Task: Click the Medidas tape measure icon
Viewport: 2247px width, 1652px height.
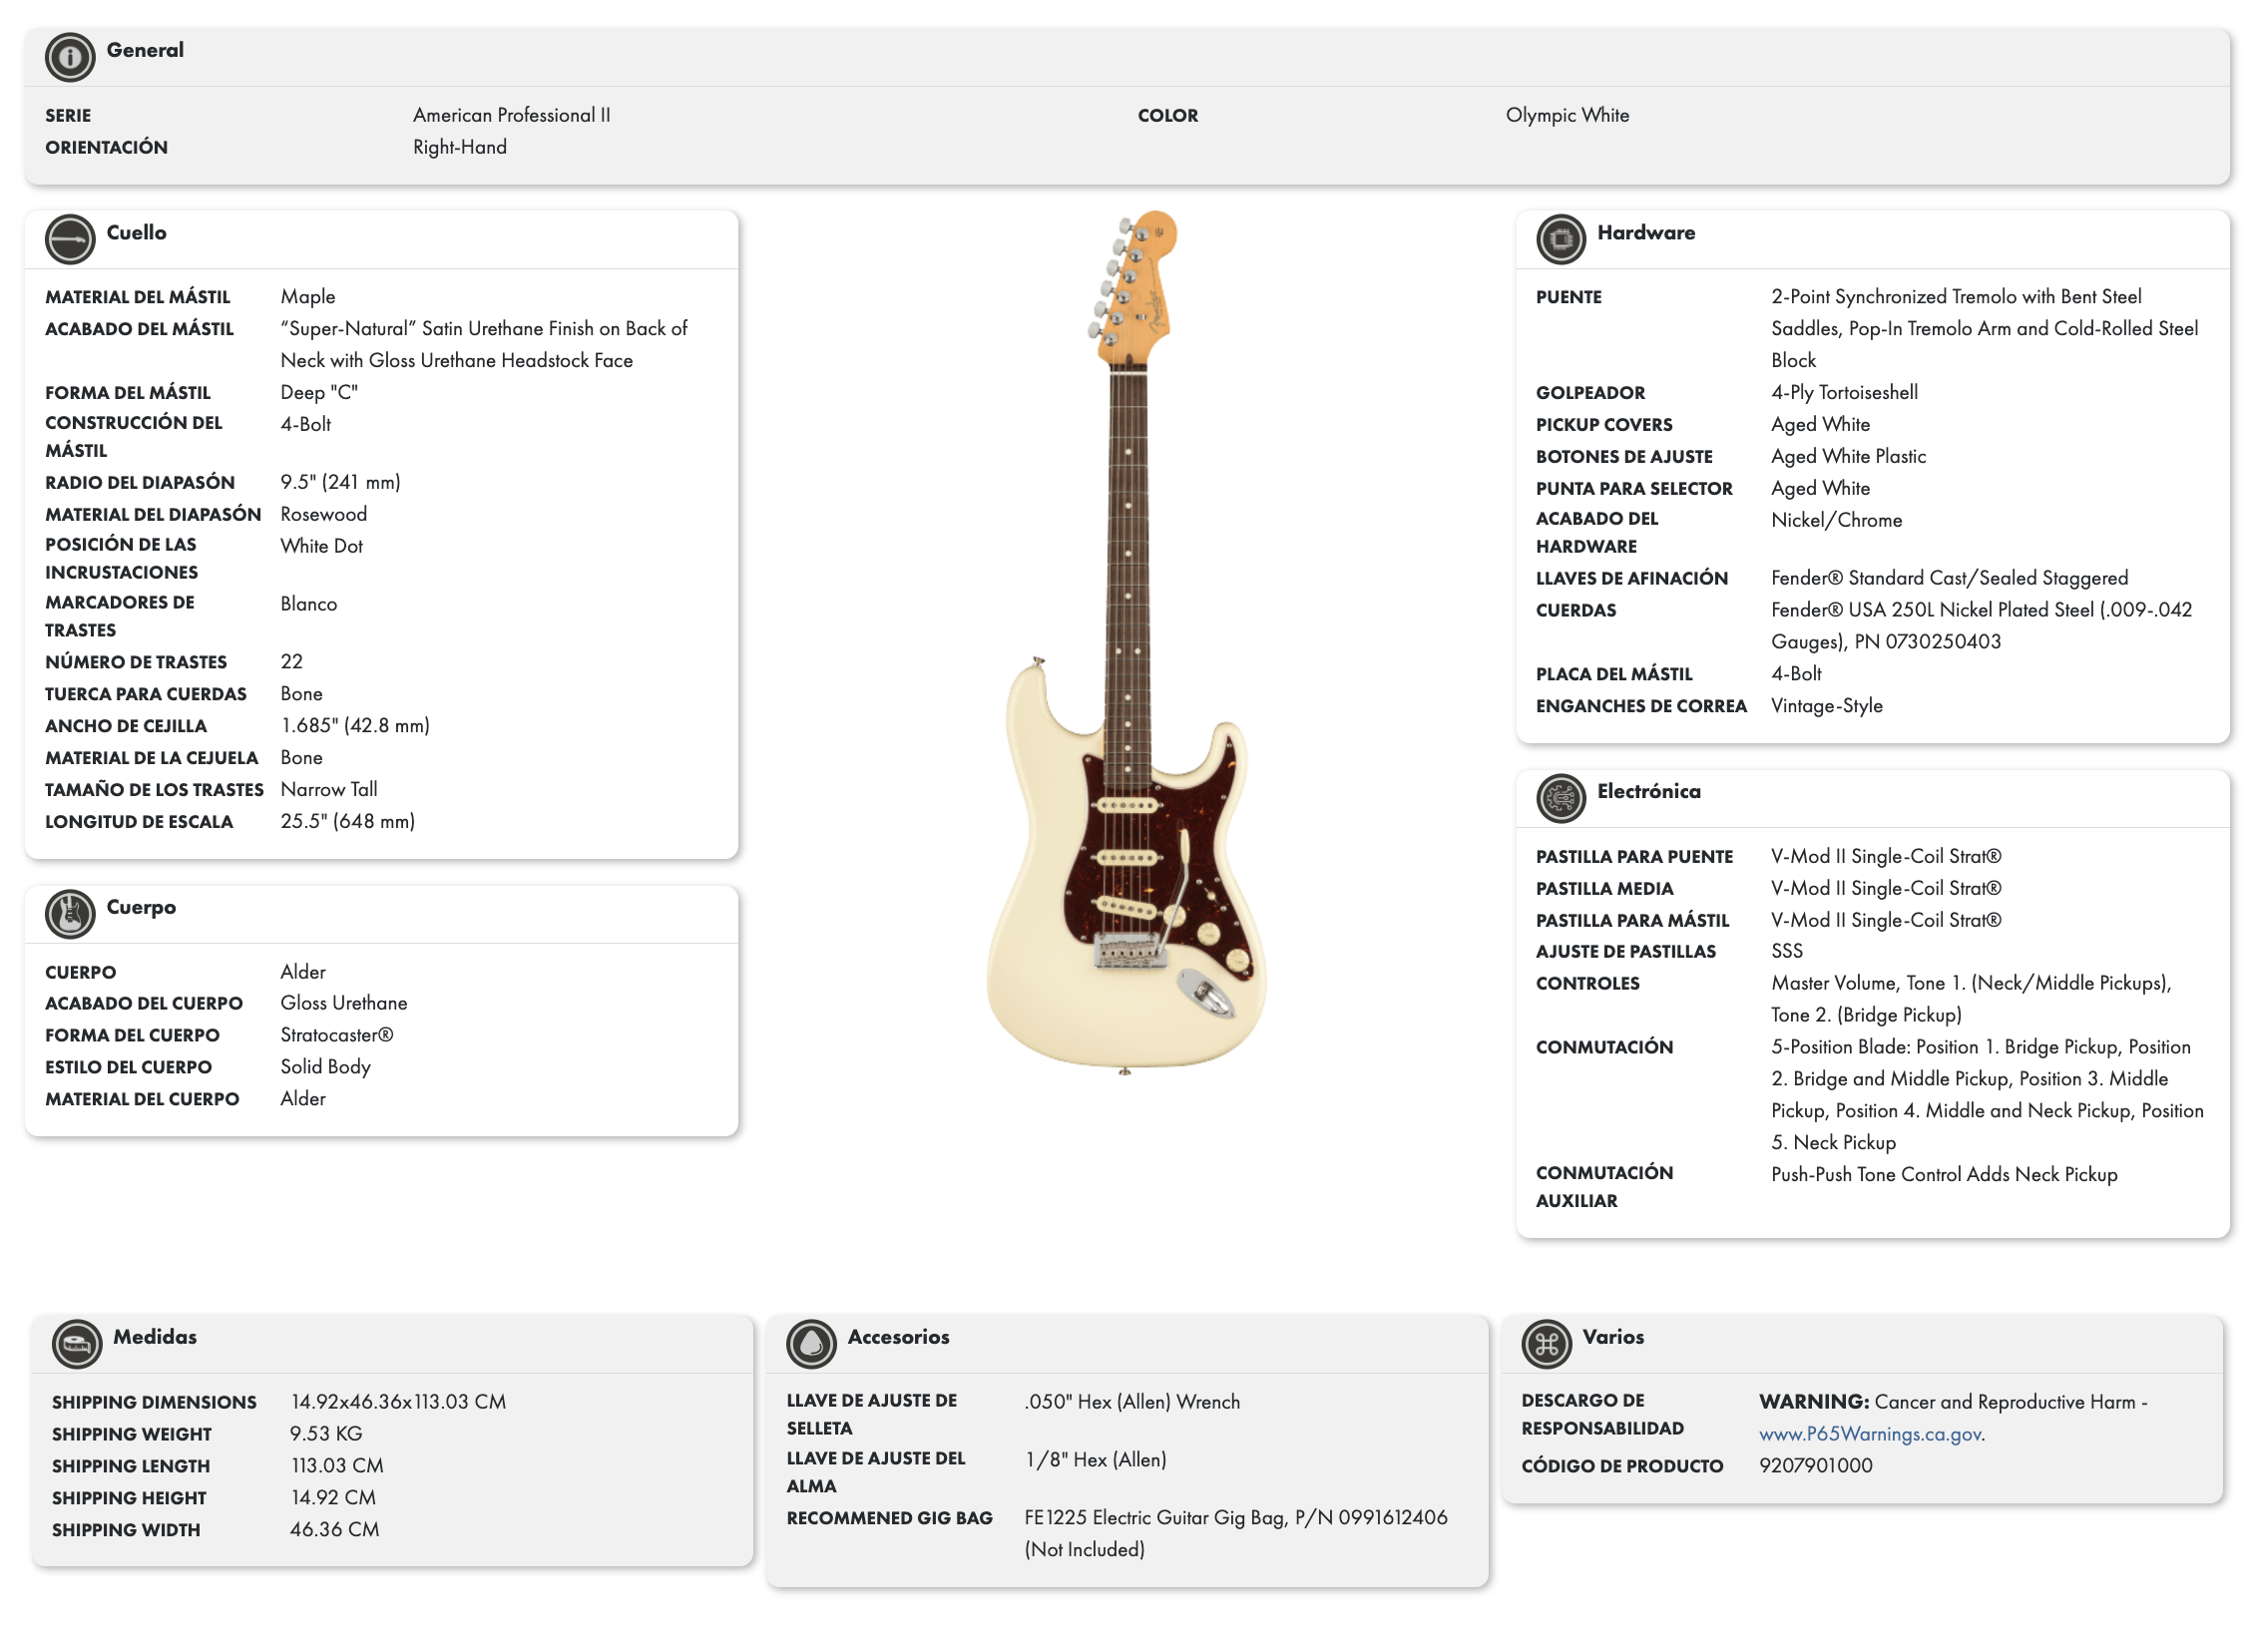Action: (77, 1344)
